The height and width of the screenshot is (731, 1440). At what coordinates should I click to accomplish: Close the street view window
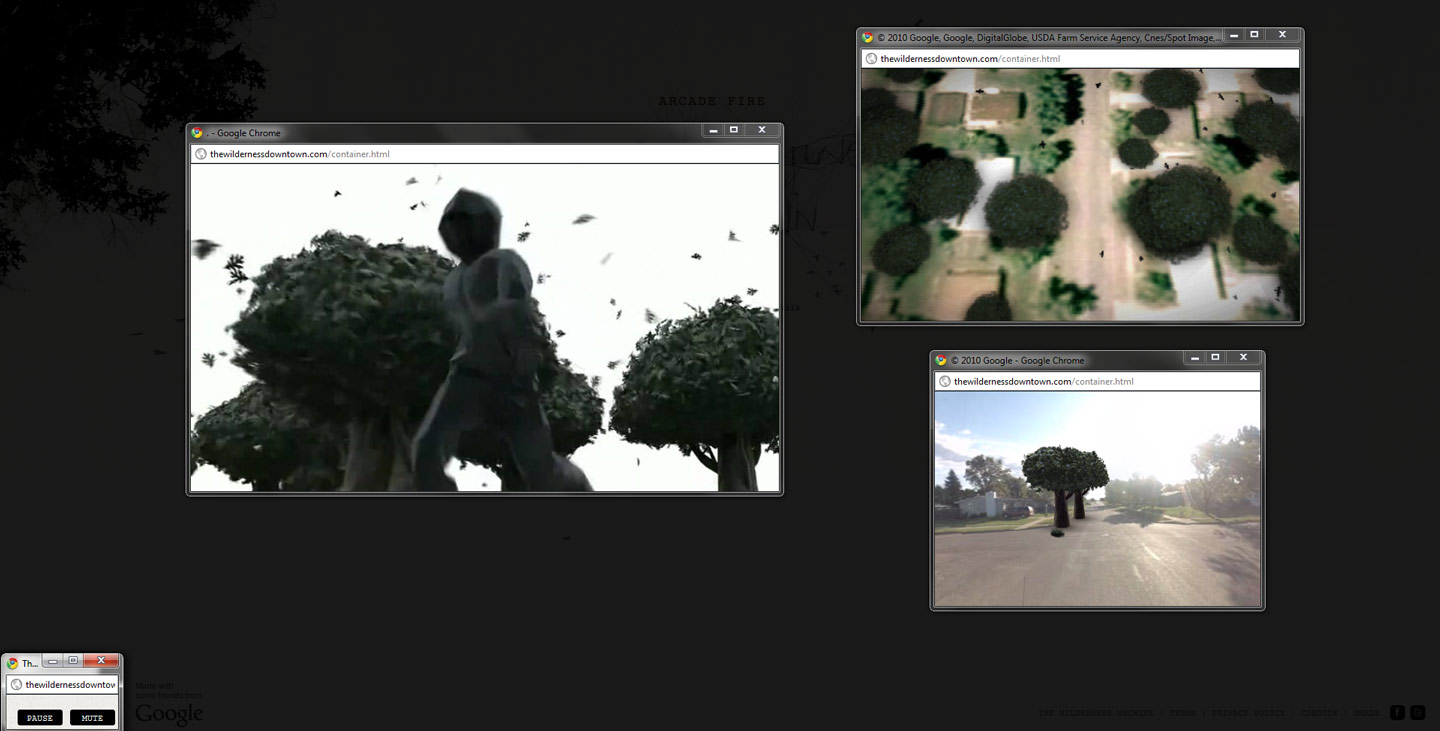[x=1244, y=357]
